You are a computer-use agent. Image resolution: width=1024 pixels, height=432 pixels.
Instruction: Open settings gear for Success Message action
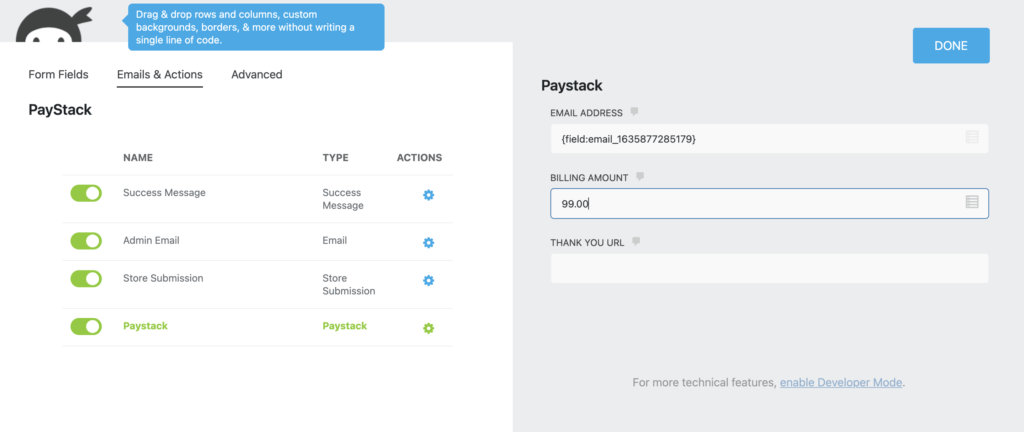(x=428, y=195)
